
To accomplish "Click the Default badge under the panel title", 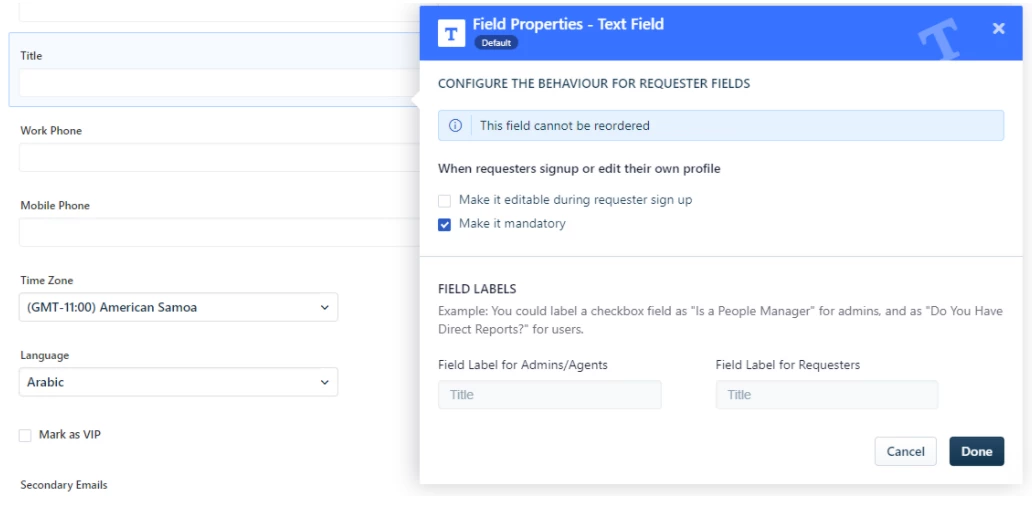I will (496, 43).
